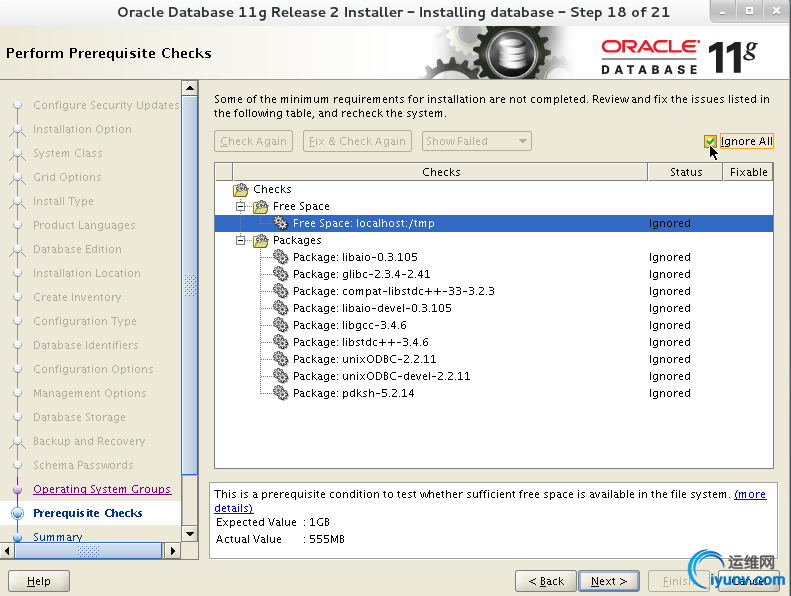Screen dimensions: 791x596
Task: Click the gear icon for Package: libstdc++-3.4.6
Action: pos(280,342)
